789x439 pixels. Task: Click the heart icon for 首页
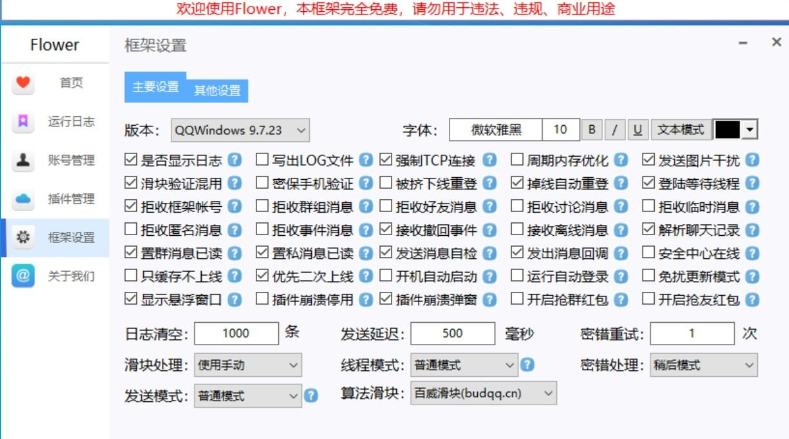click(23, 83)
